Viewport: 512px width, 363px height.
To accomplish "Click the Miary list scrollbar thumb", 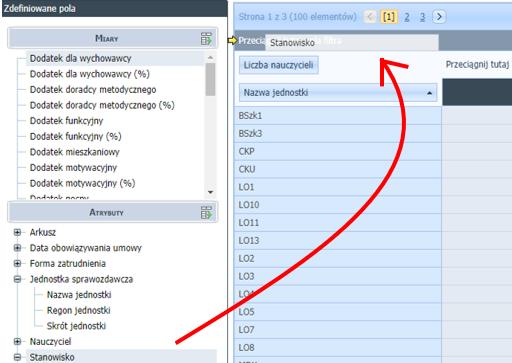I will coord(210,79).
